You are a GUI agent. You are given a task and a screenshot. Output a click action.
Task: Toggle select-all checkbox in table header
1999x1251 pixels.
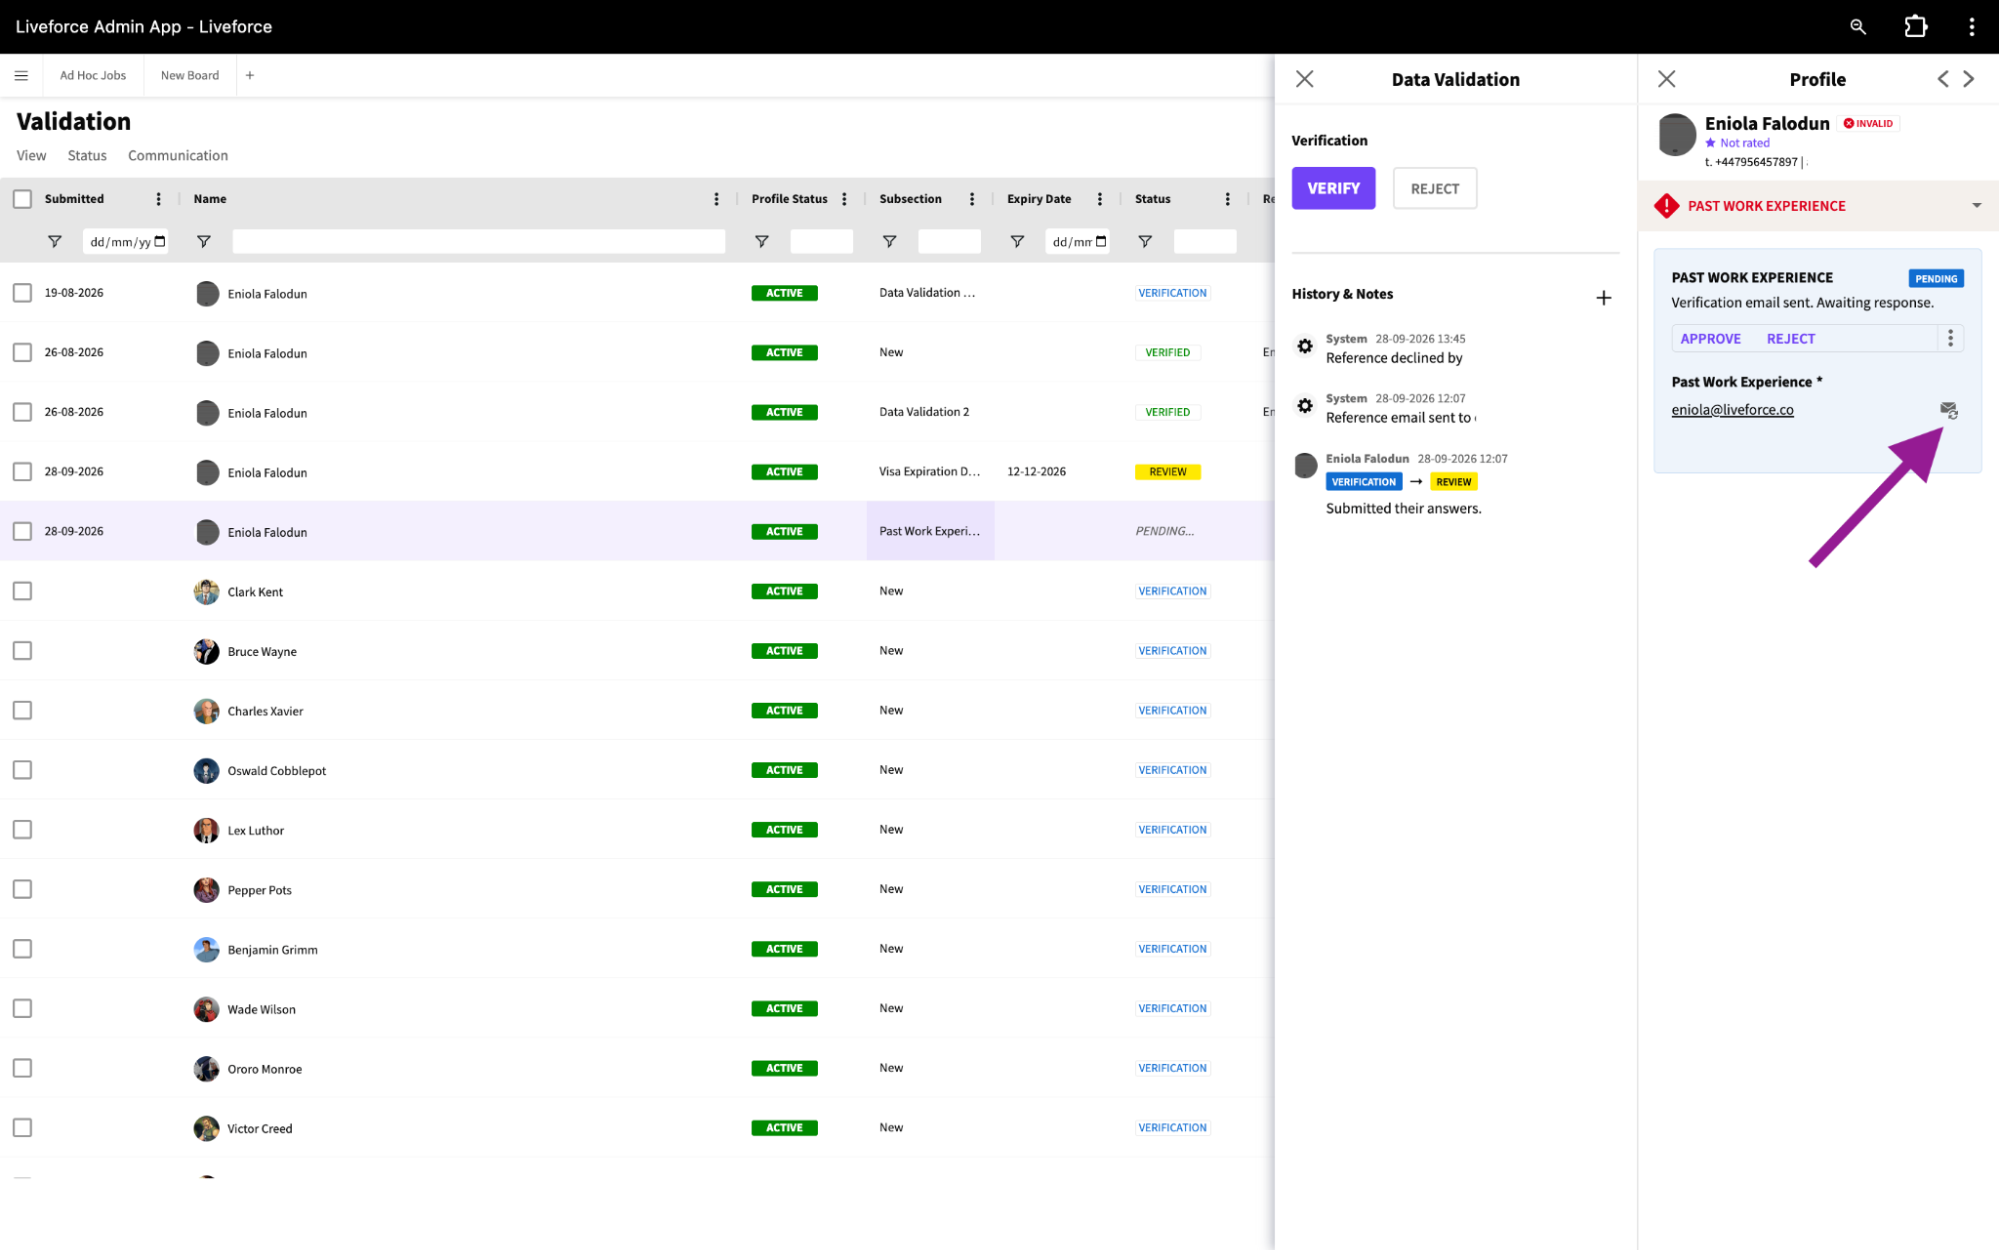tap(22, 199)
